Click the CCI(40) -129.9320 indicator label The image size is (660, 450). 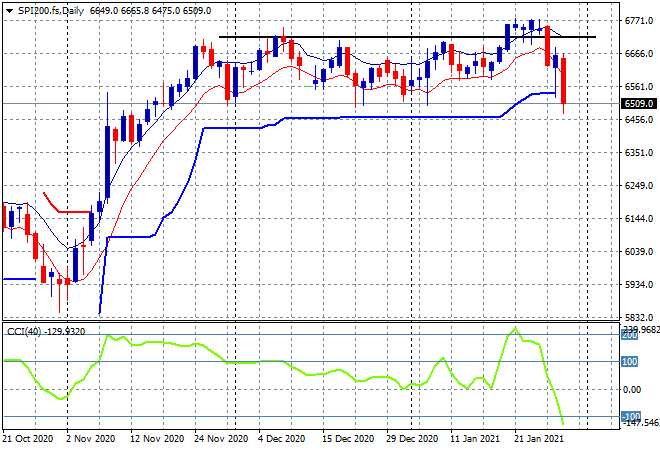(46, 332)
